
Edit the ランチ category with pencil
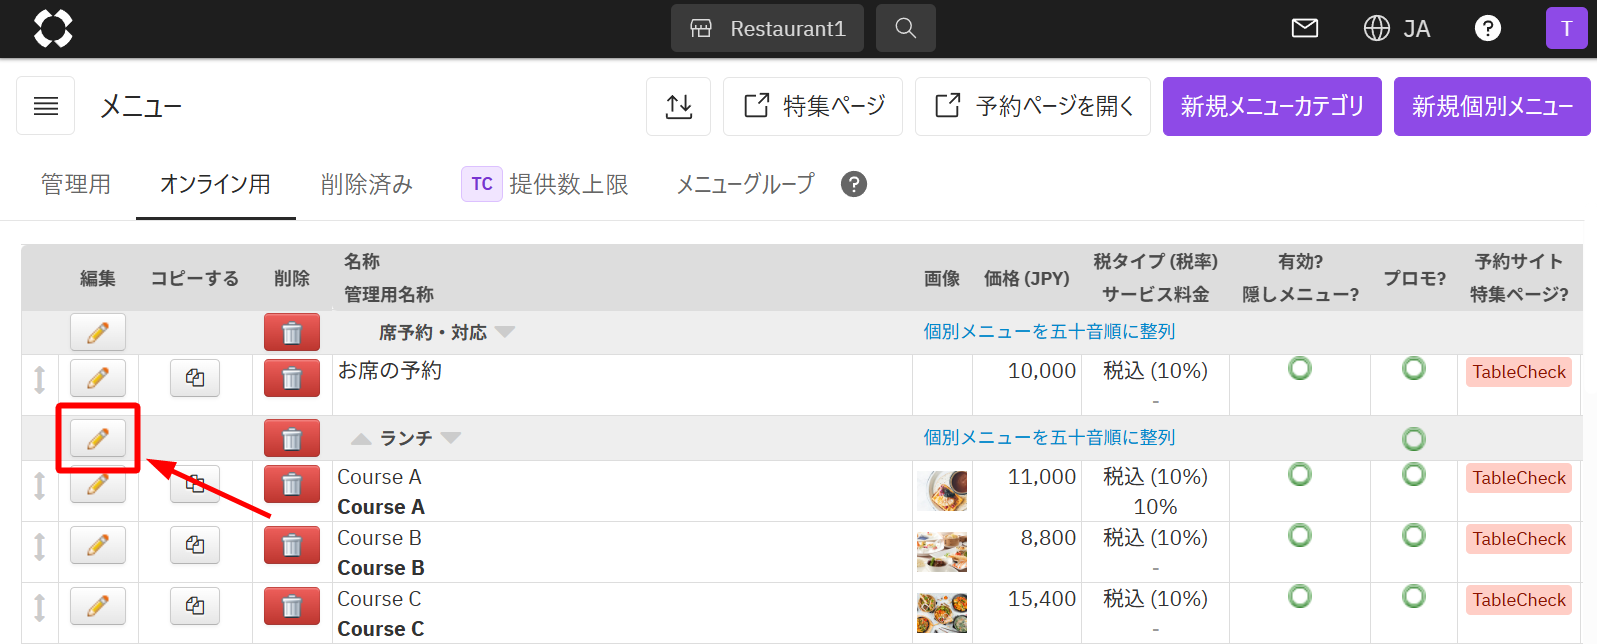(98, 438)
